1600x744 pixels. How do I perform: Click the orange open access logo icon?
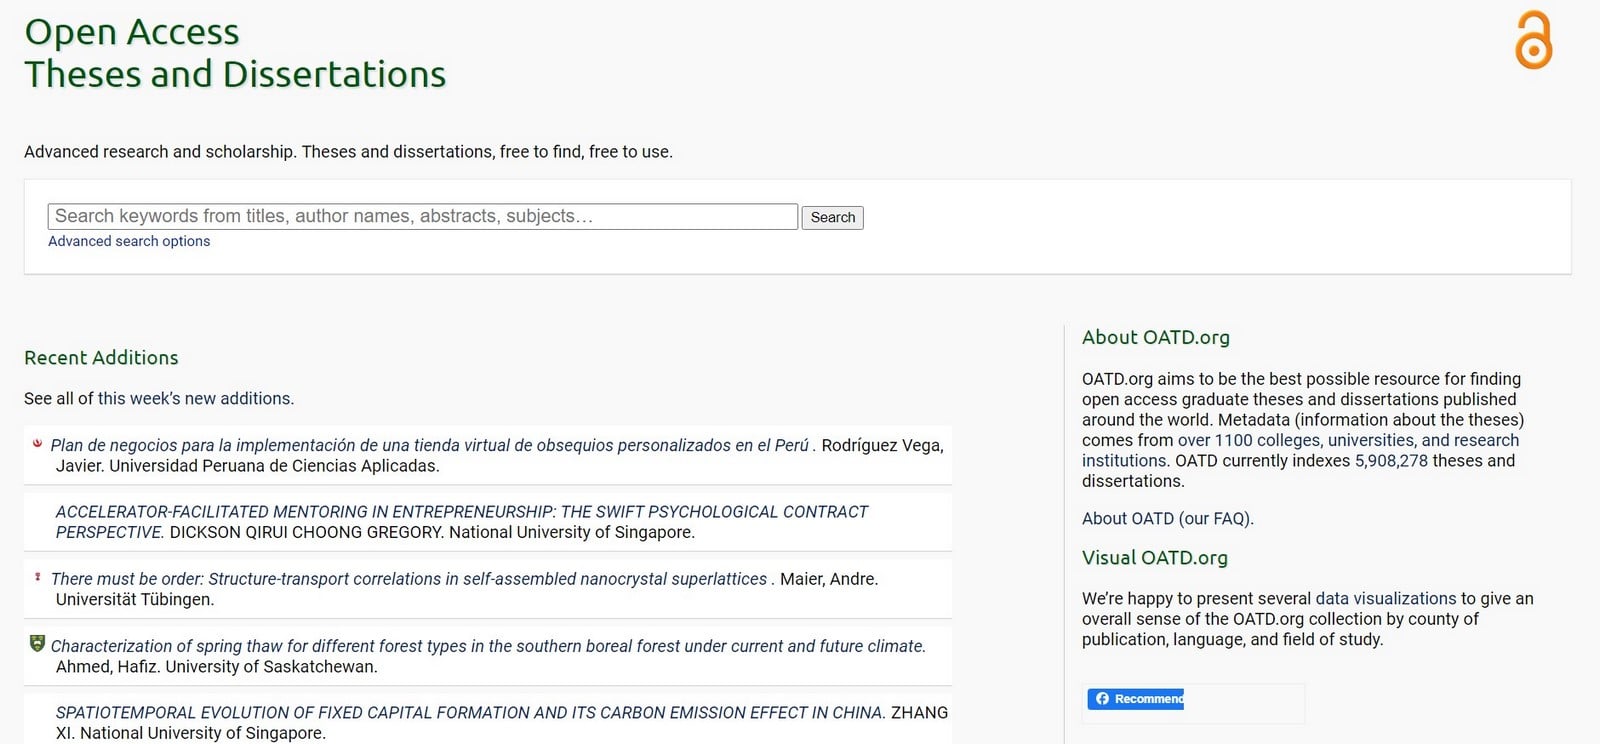coord(1533,40)
